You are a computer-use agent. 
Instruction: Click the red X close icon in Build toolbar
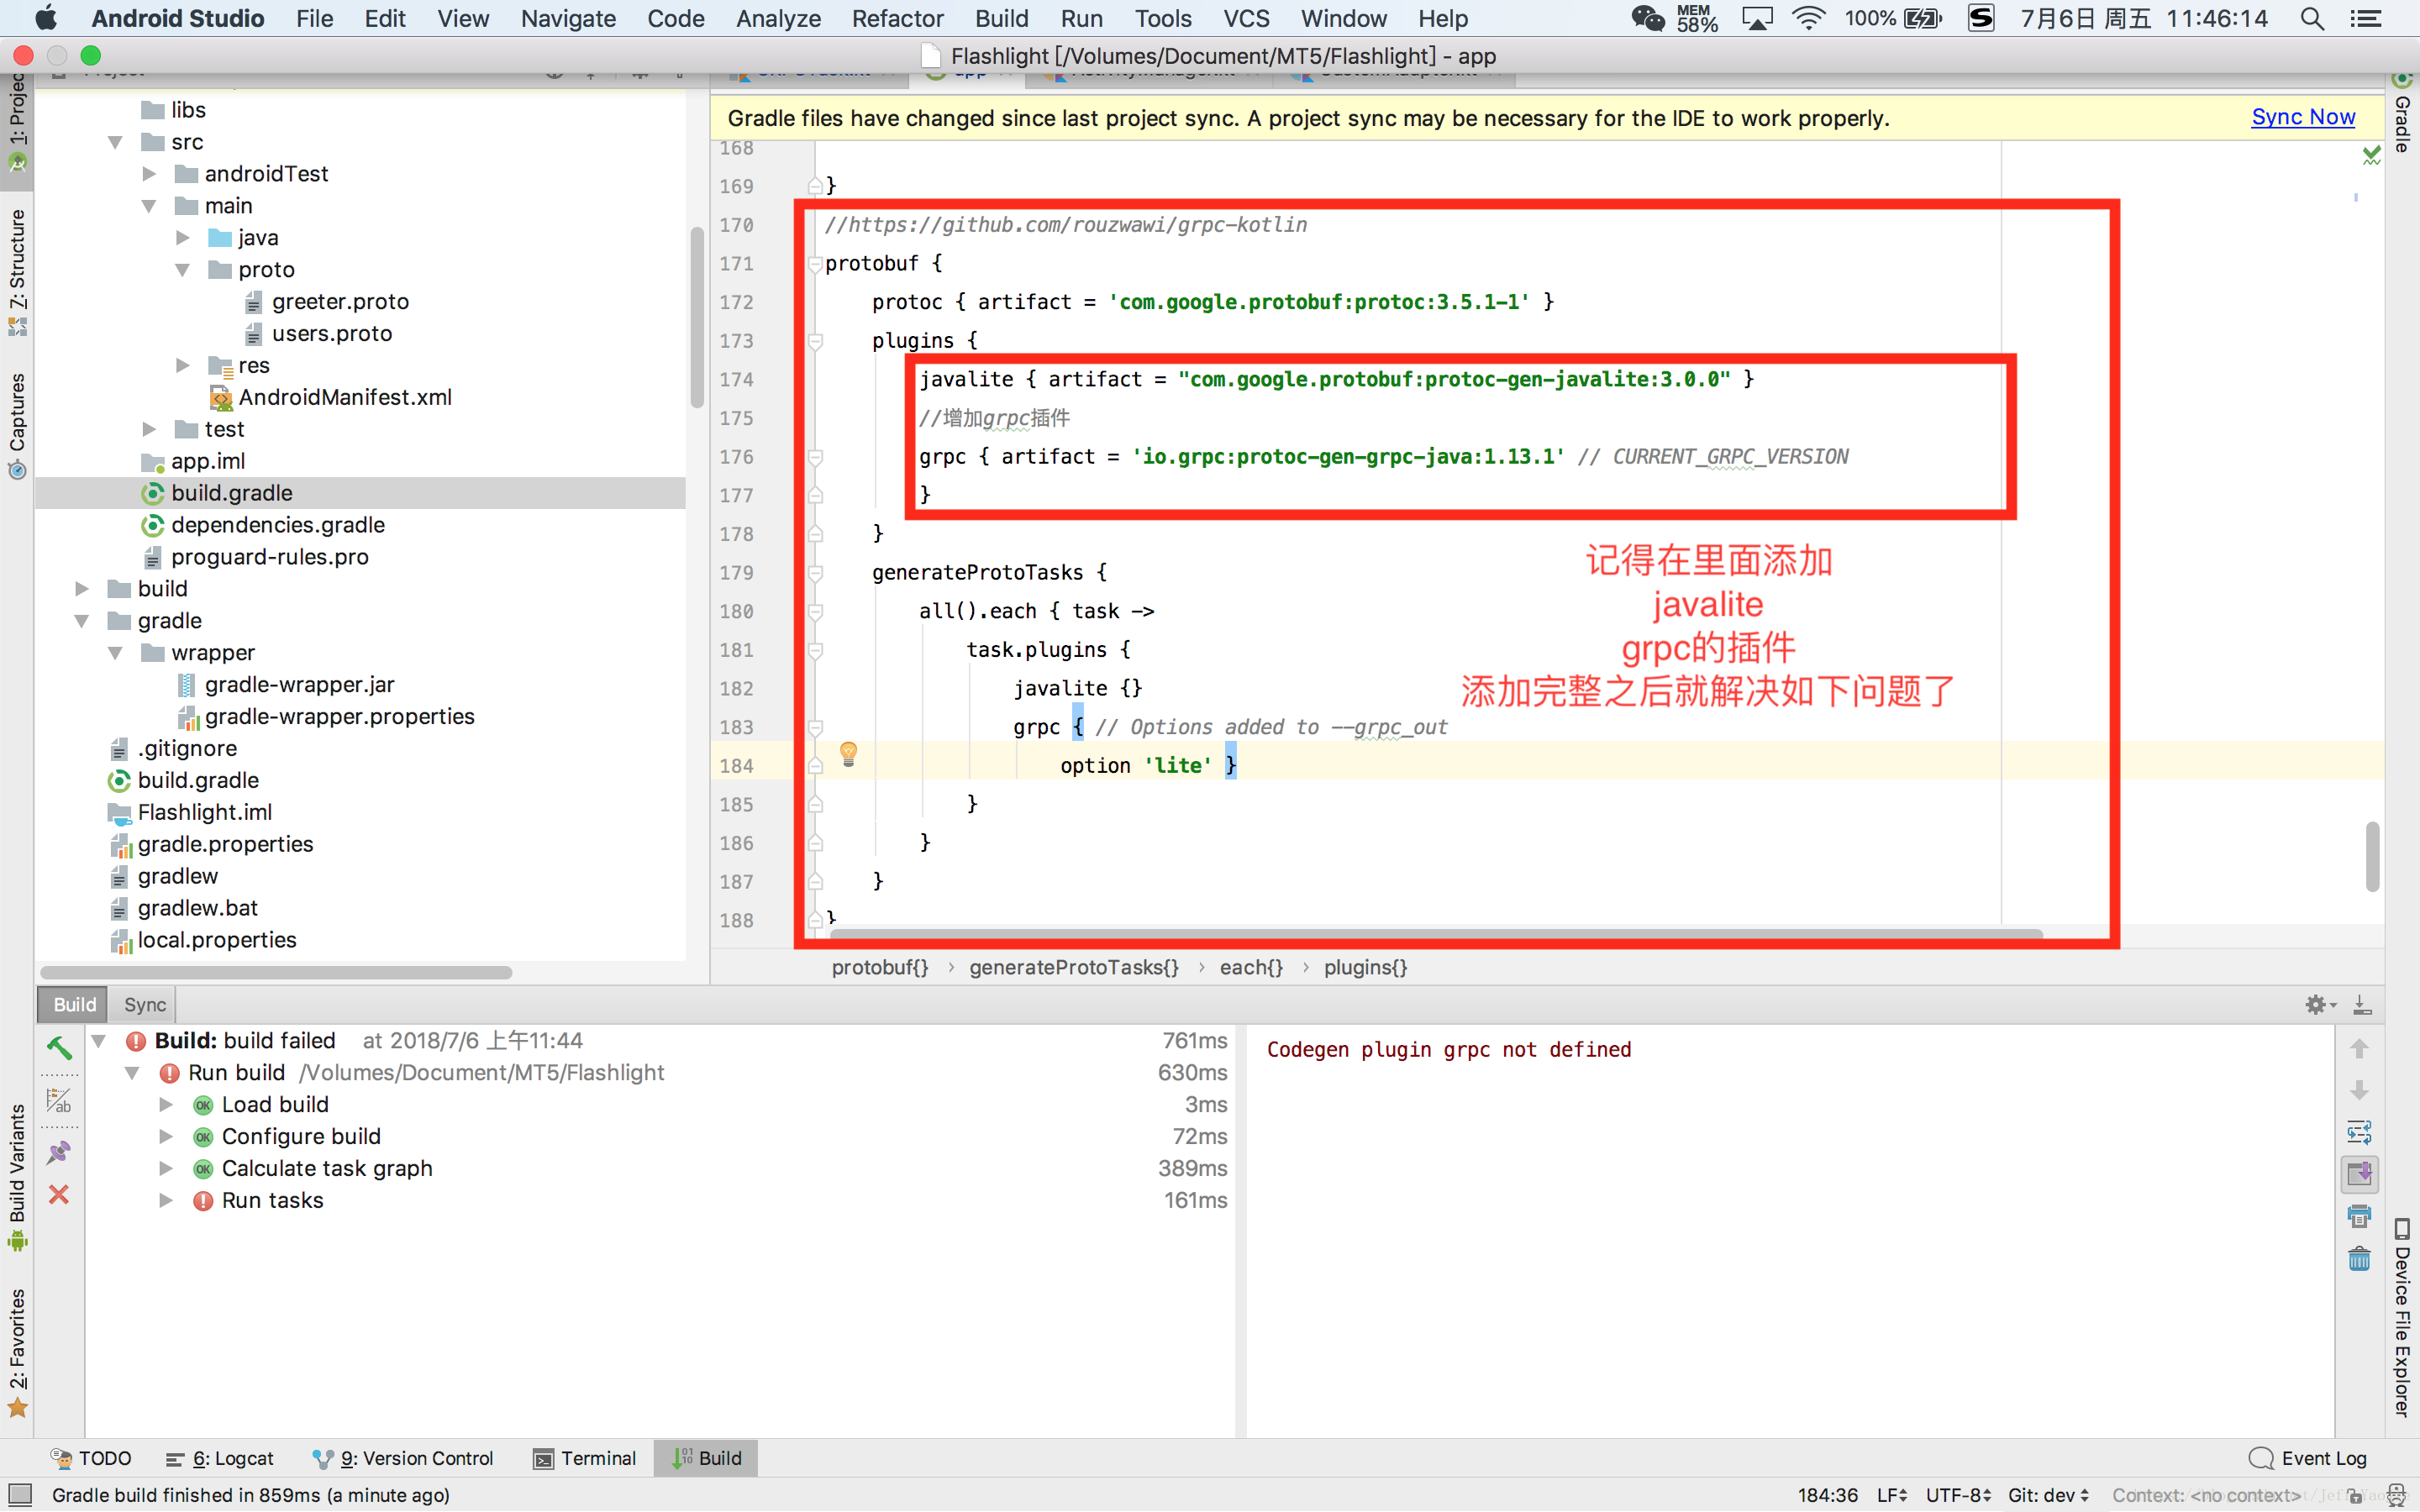point(59,1195)
